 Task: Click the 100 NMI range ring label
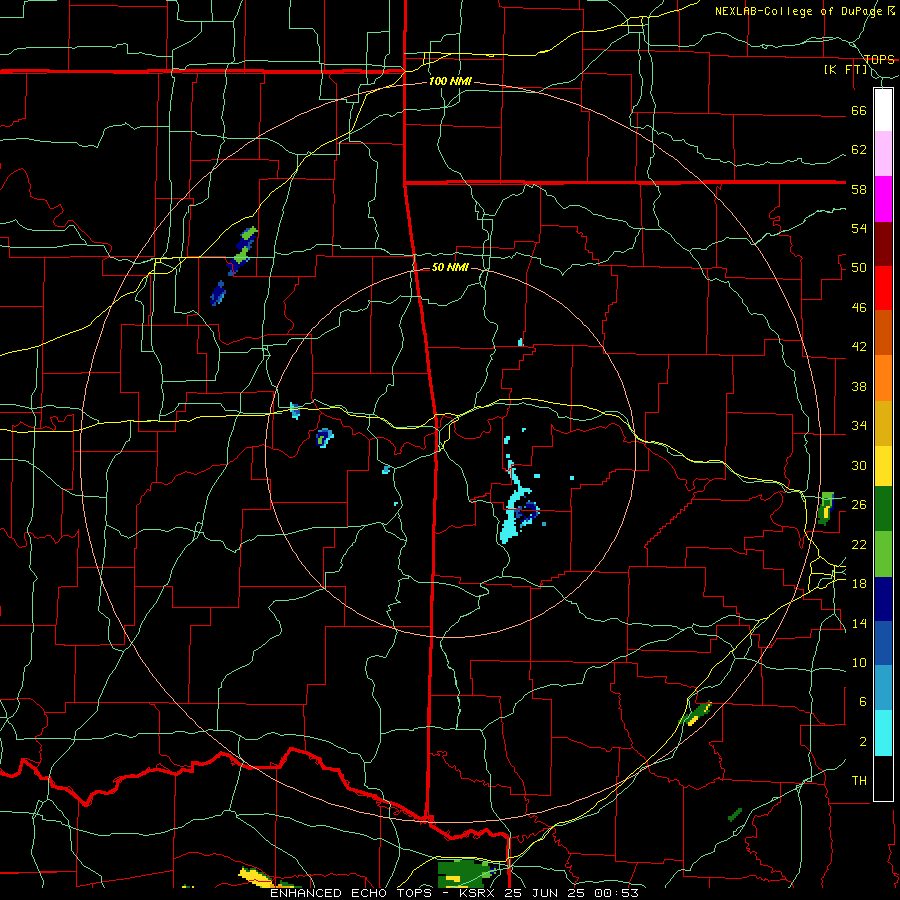point(450,81)
